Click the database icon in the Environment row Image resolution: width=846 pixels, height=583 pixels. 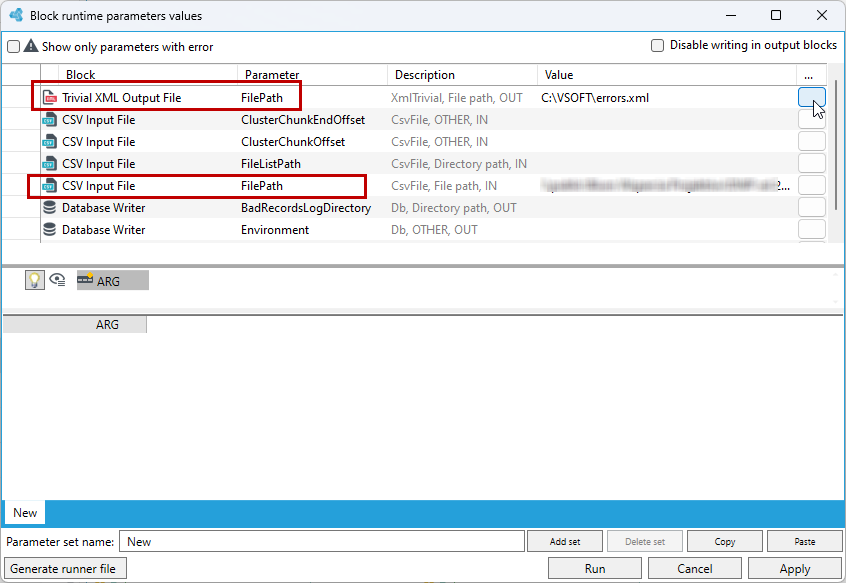coord(50,230)
